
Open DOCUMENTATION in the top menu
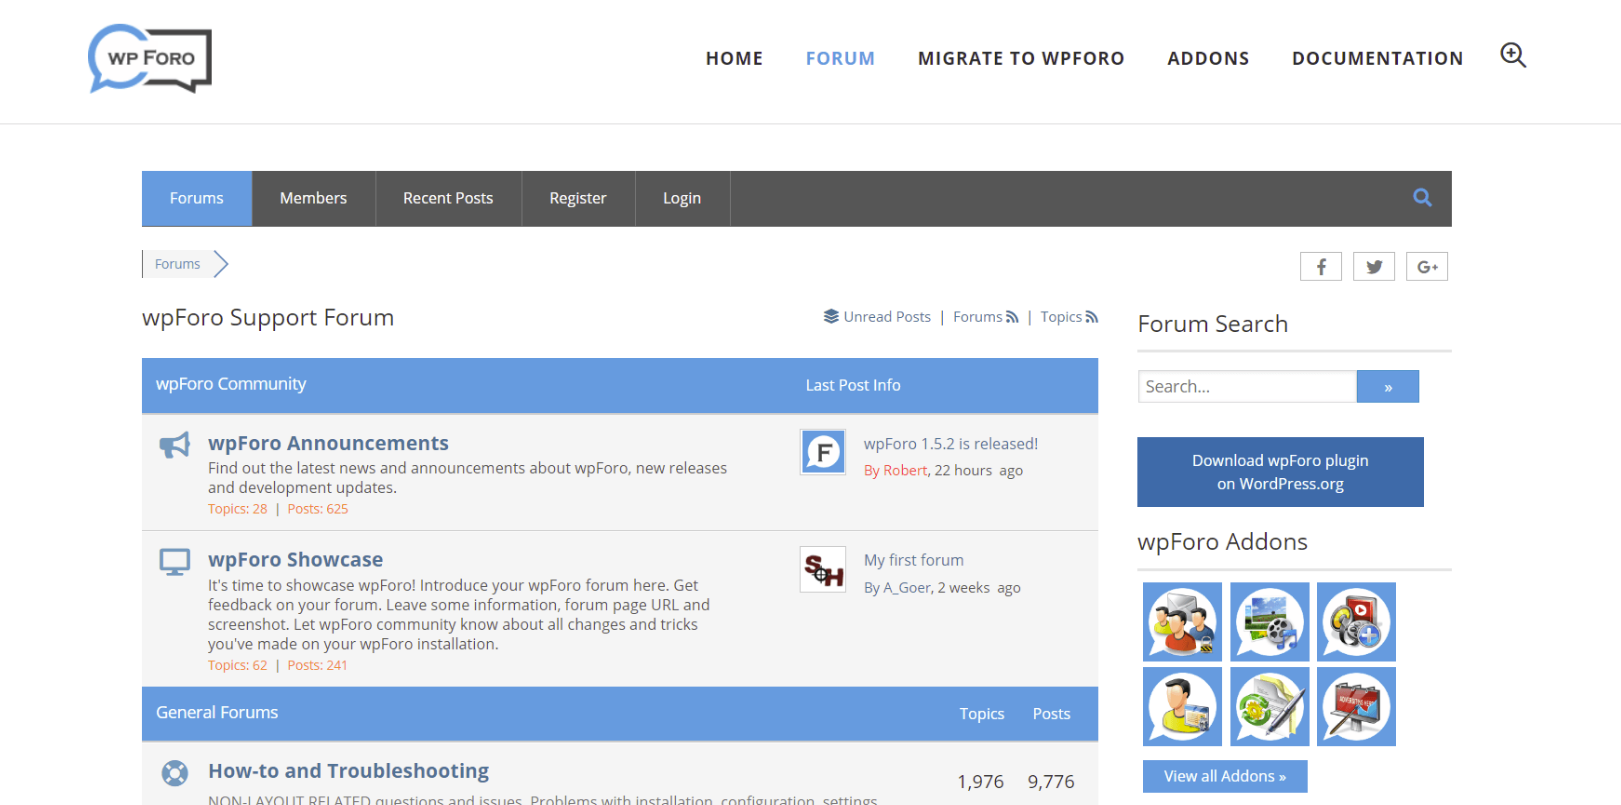[1377, 59]
